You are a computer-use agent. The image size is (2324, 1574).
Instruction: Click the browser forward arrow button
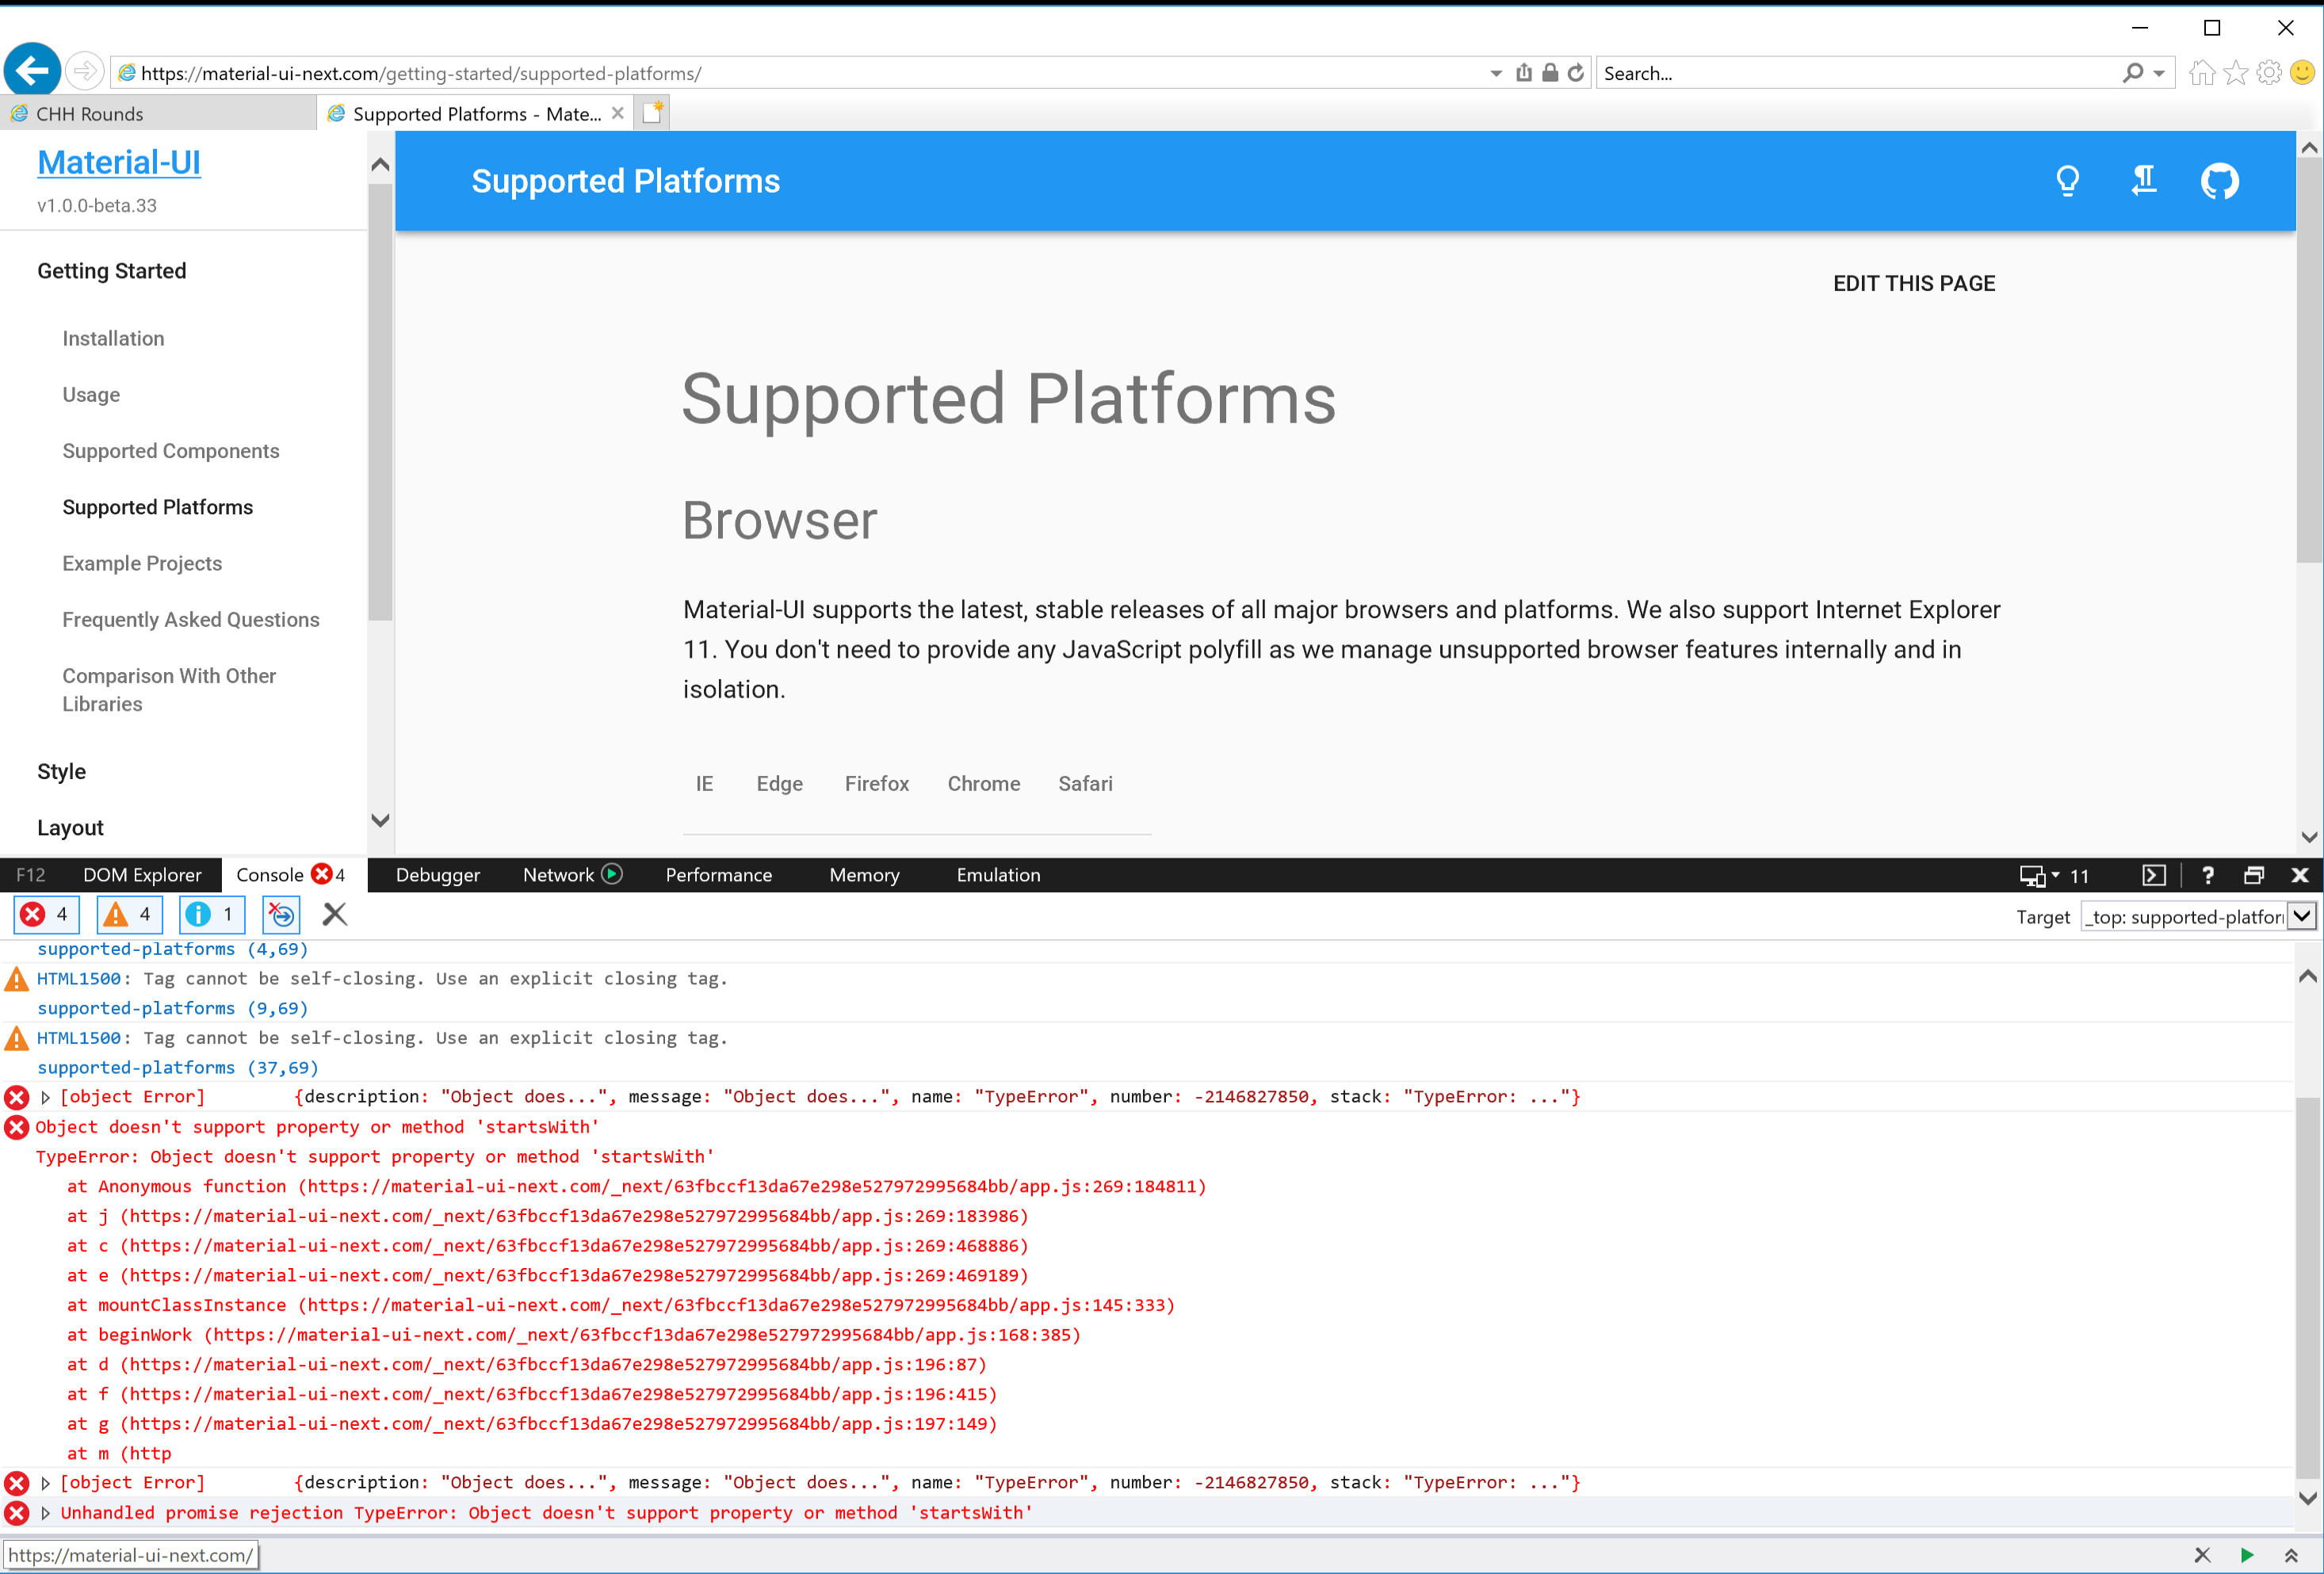pos(85,71)
